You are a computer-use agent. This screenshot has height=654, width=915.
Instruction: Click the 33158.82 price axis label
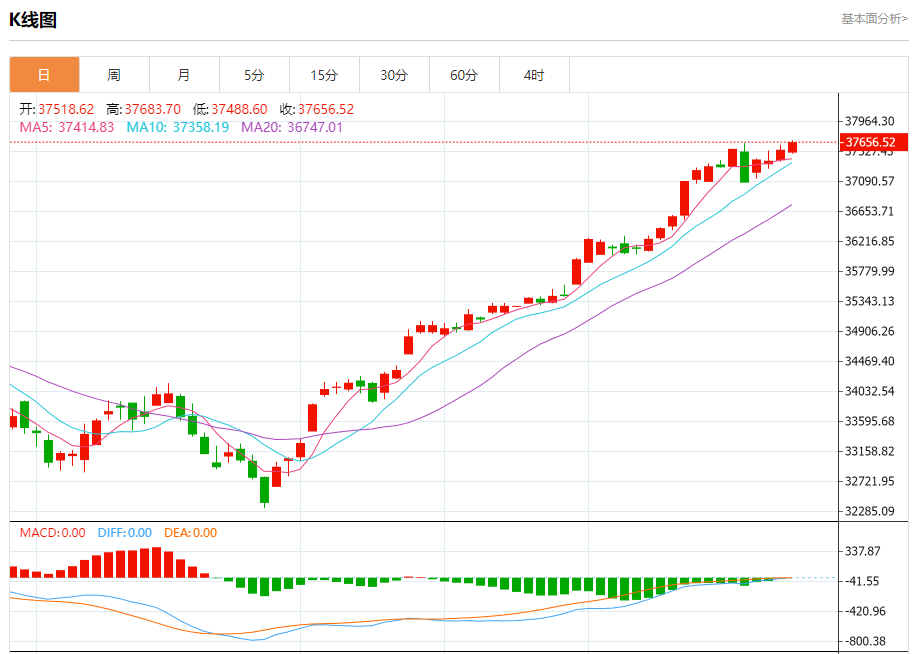(x=869, y=452)
